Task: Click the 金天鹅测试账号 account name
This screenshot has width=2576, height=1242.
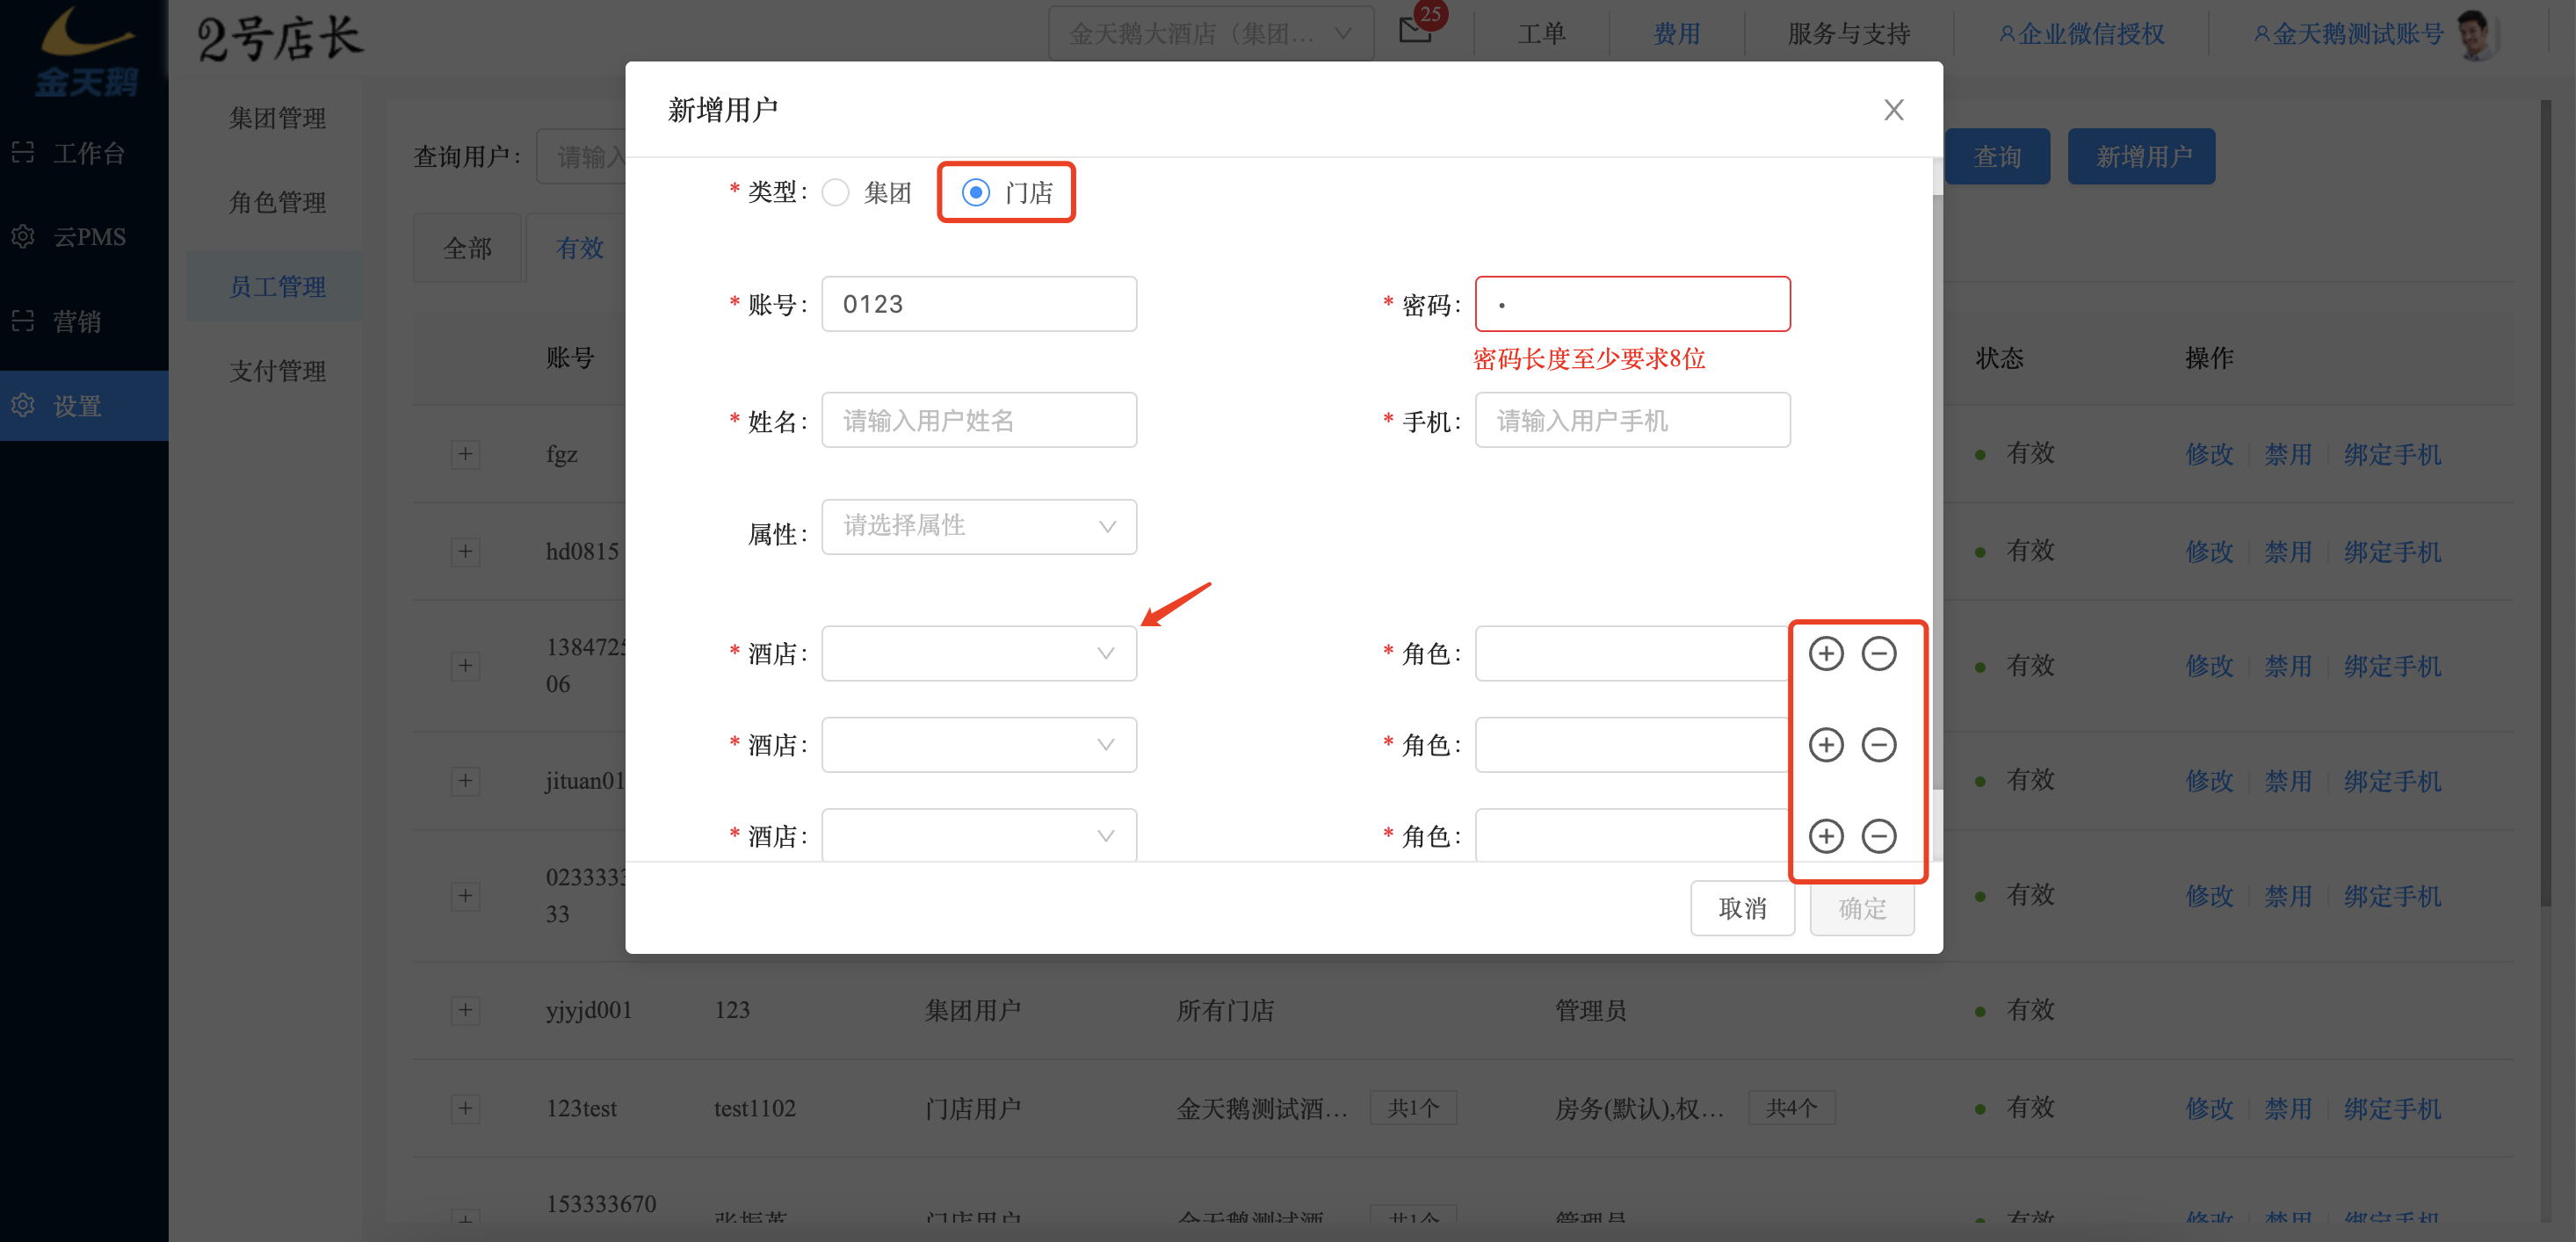Action: click(2348, 34)
